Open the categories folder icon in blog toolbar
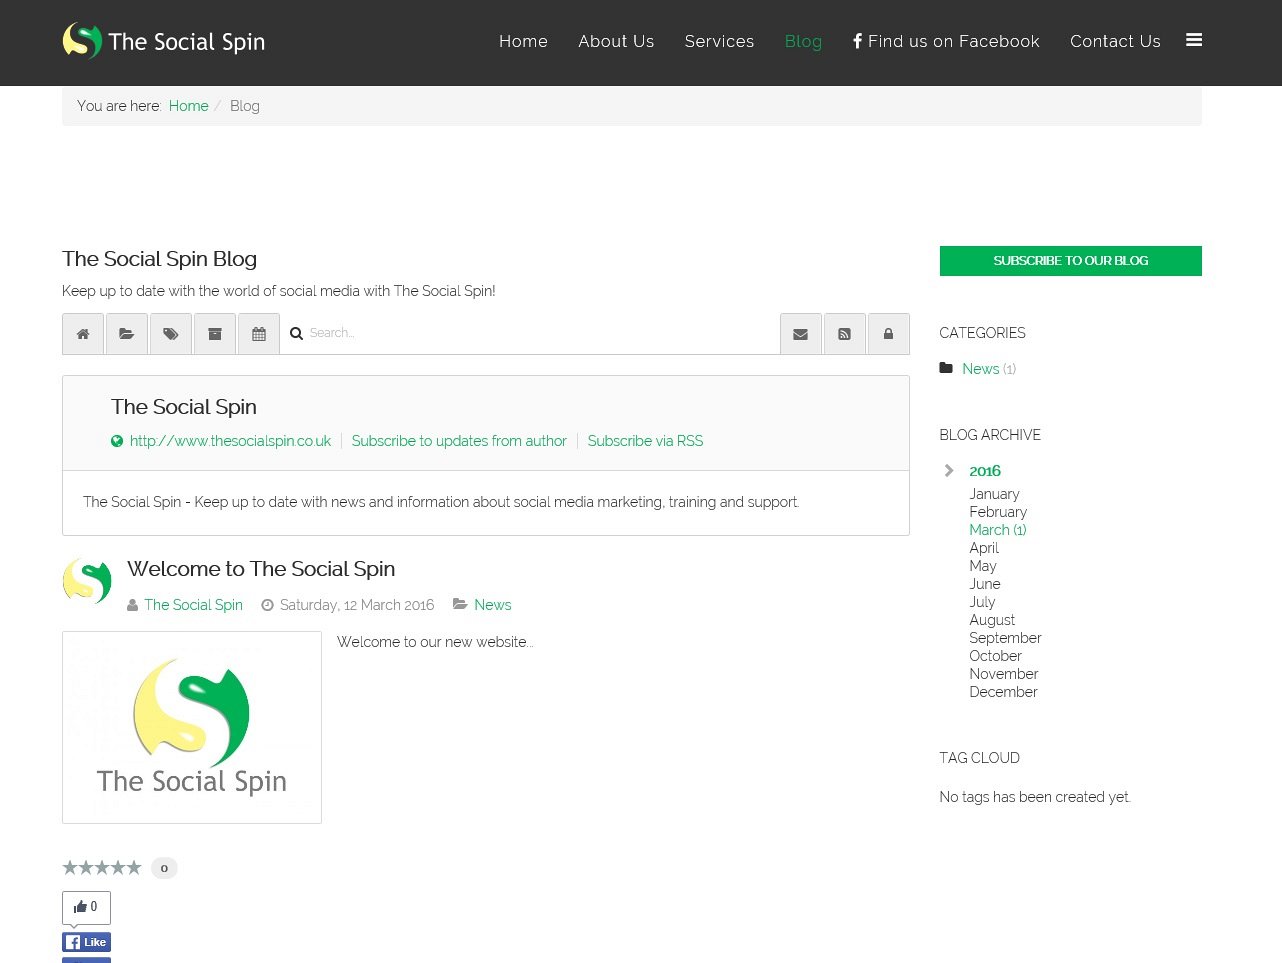This screenshot has width=1282, height=963. pos(127,334)
